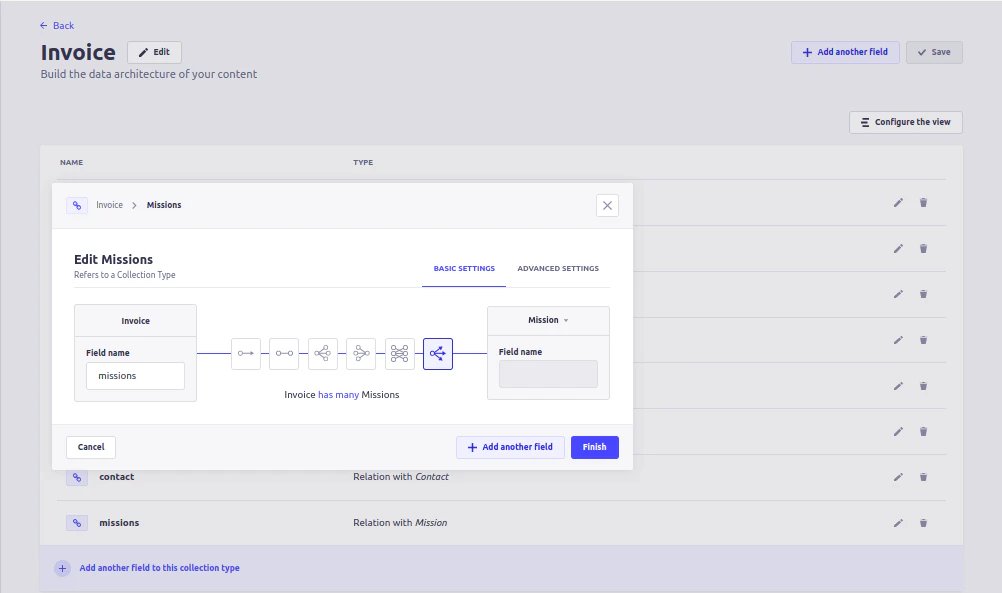
Task: Open the Mission collection dropdown
Action: (548, 319)
